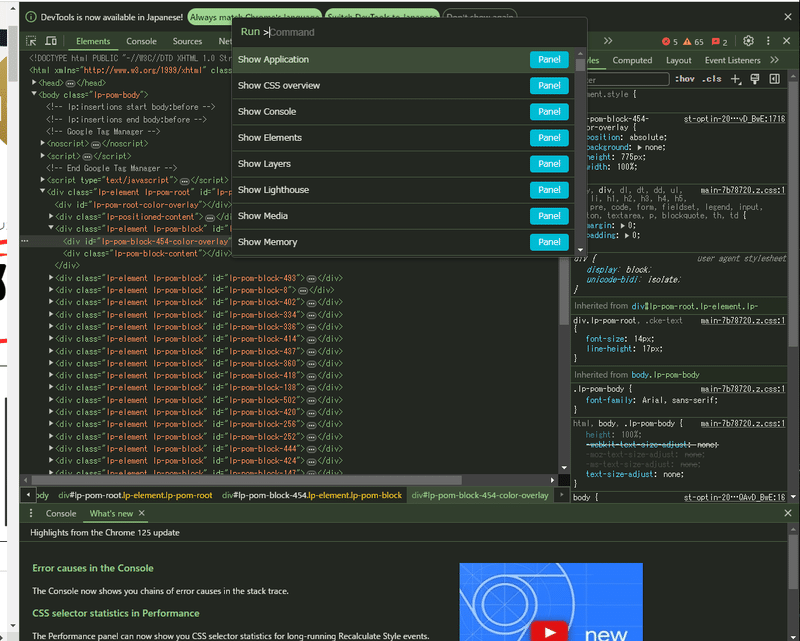Screen dimensions: 800x641
Task: Close the bottom drawer panel
Action: click(788, 513)
